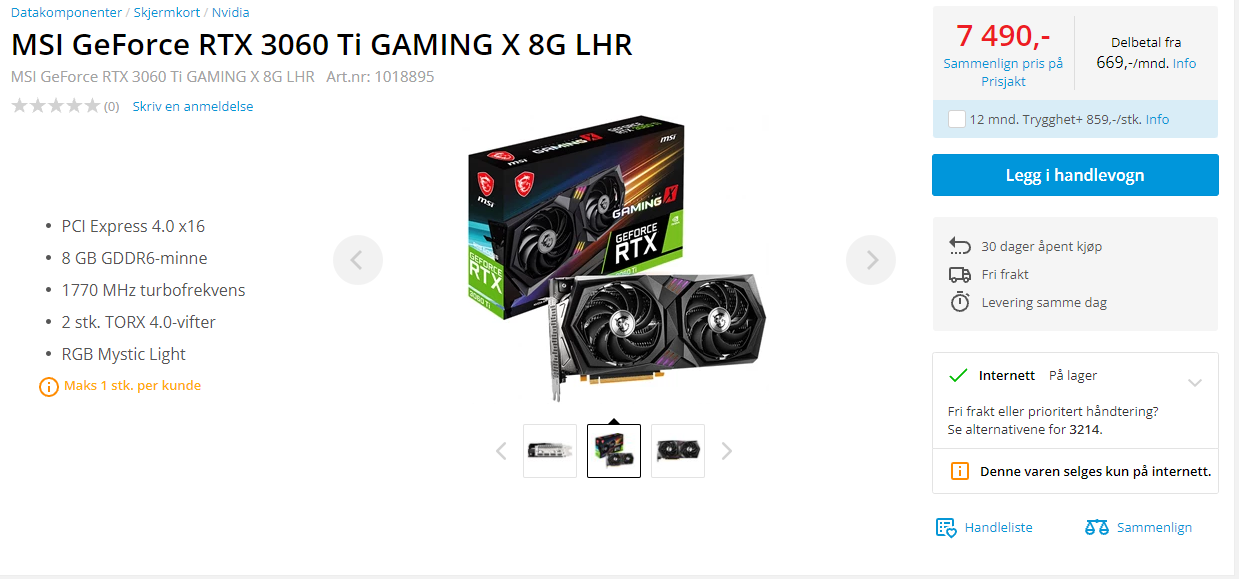Go to the Datakomponenter breadcrumb
The image size is (1239, 579).
coord(66,13)
